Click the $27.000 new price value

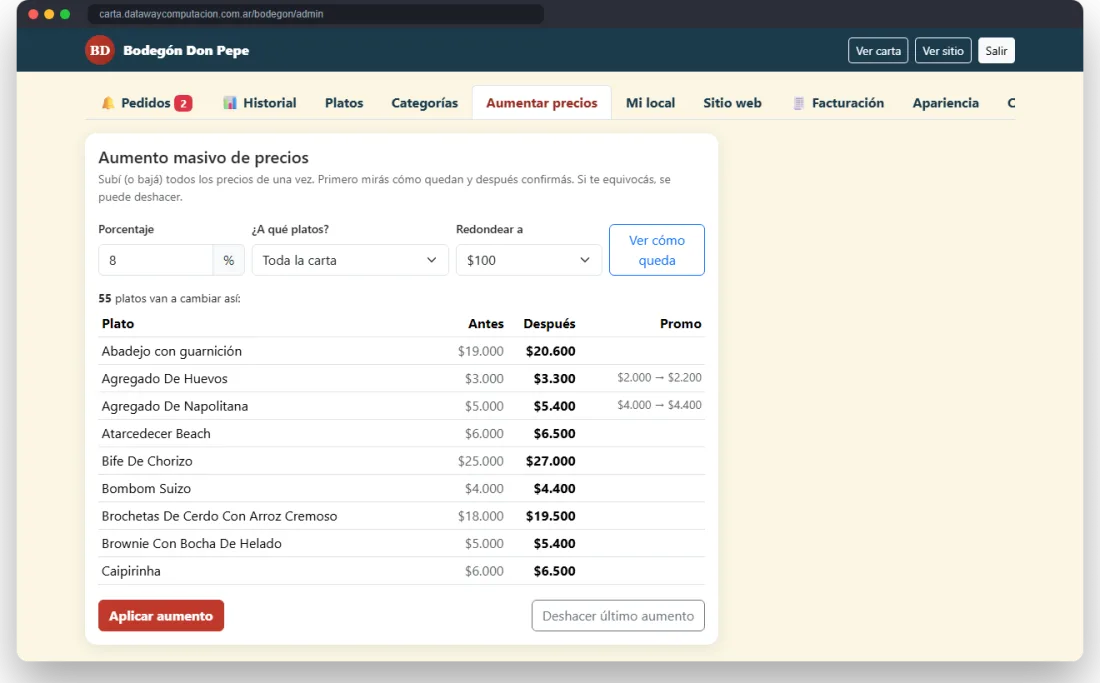point(551,461)
